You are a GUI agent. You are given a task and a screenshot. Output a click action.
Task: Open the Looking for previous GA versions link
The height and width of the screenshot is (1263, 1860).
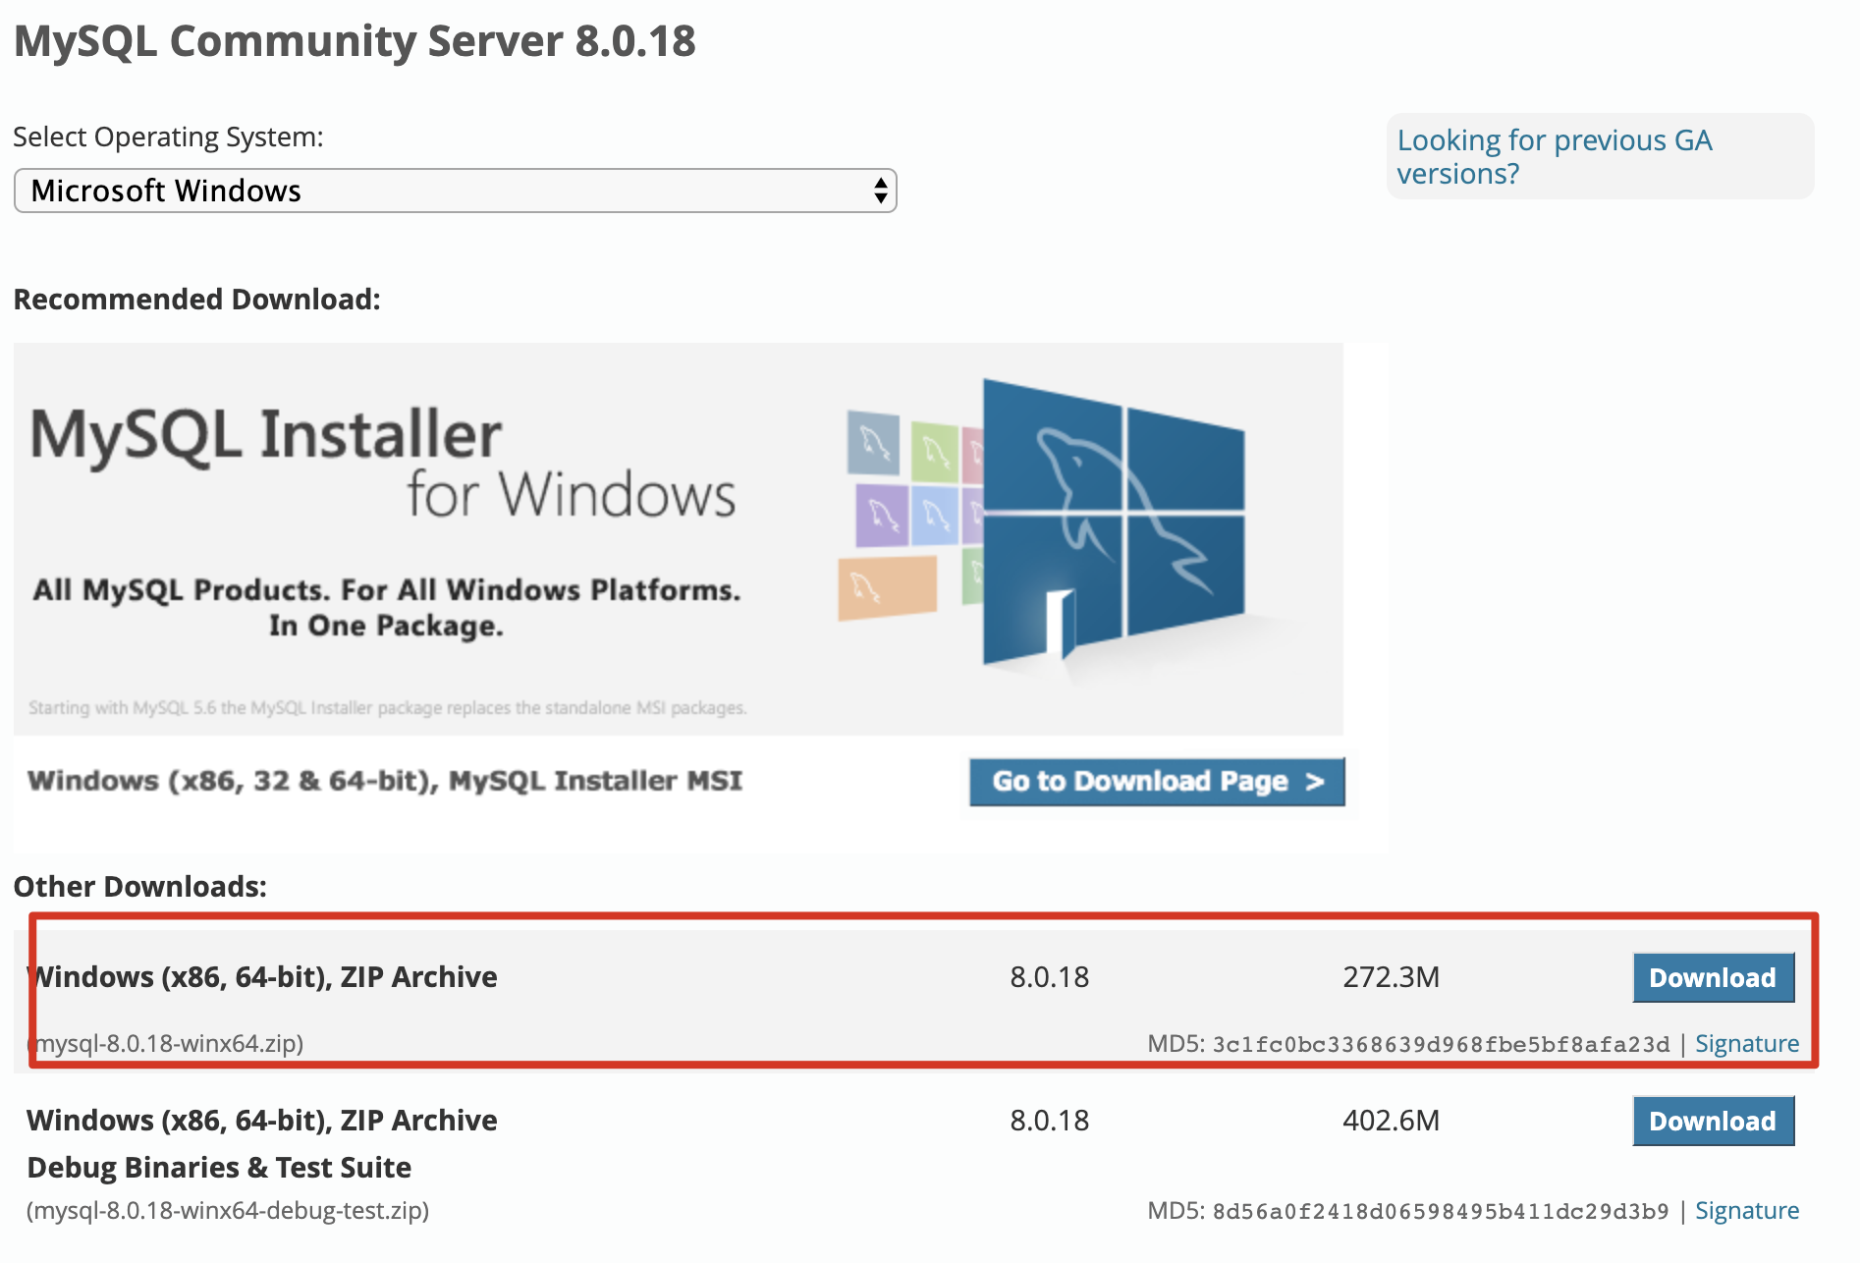point(1554,157)
